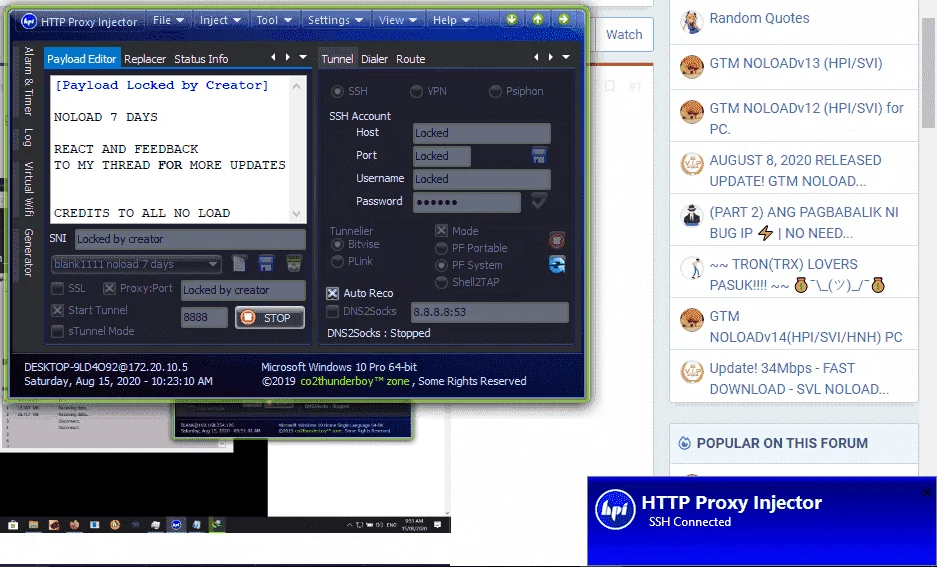Click VIP avatar beside AUGUST 8, 2020 thread

click(x=691, y=163)
